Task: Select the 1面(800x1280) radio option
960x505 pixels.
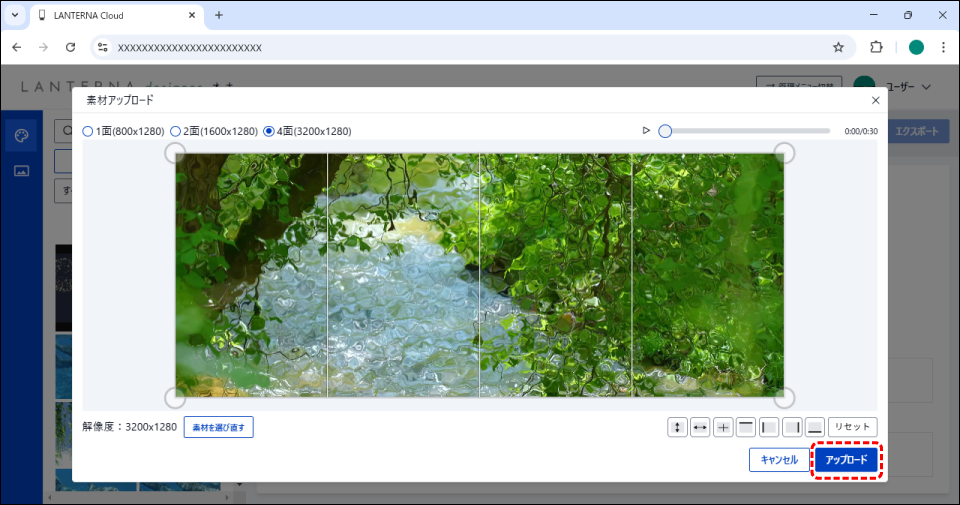Action: coord(87,131)
